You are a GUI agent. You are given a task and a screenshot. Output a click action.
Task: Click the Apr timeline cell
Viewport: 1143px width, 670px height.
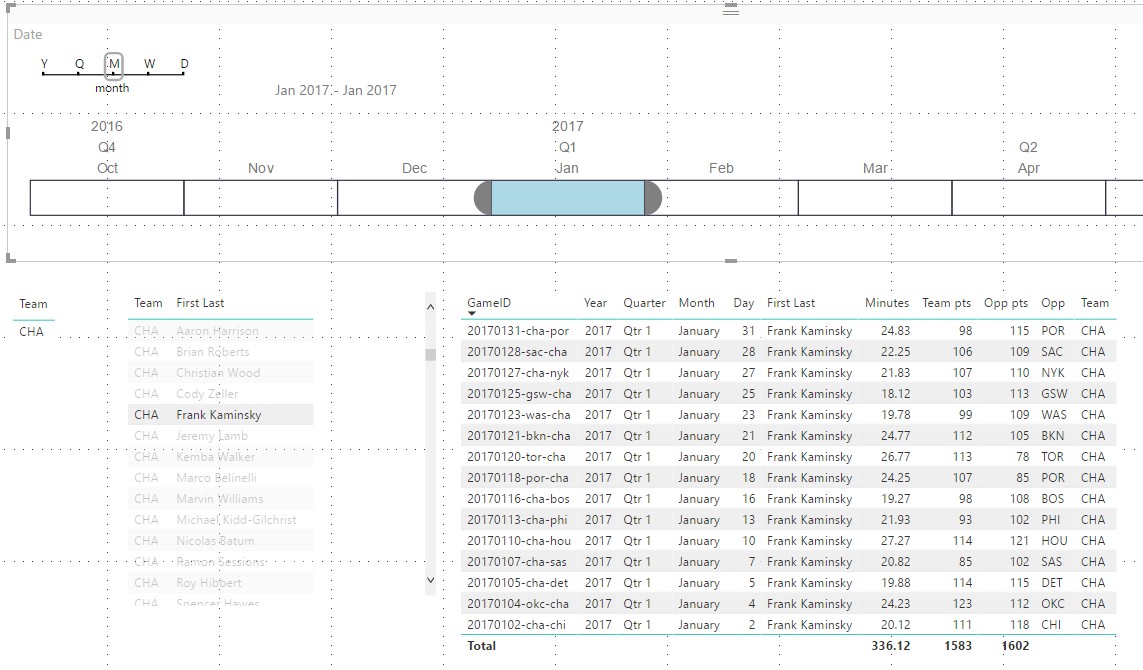point(1029,198)
